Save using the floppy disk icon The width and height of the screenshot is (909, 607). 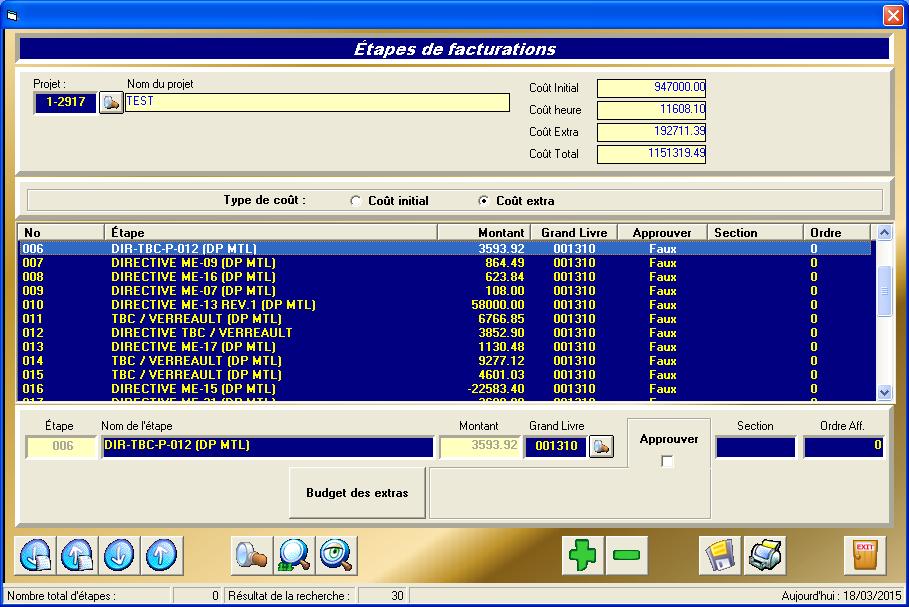click(720, 555)
